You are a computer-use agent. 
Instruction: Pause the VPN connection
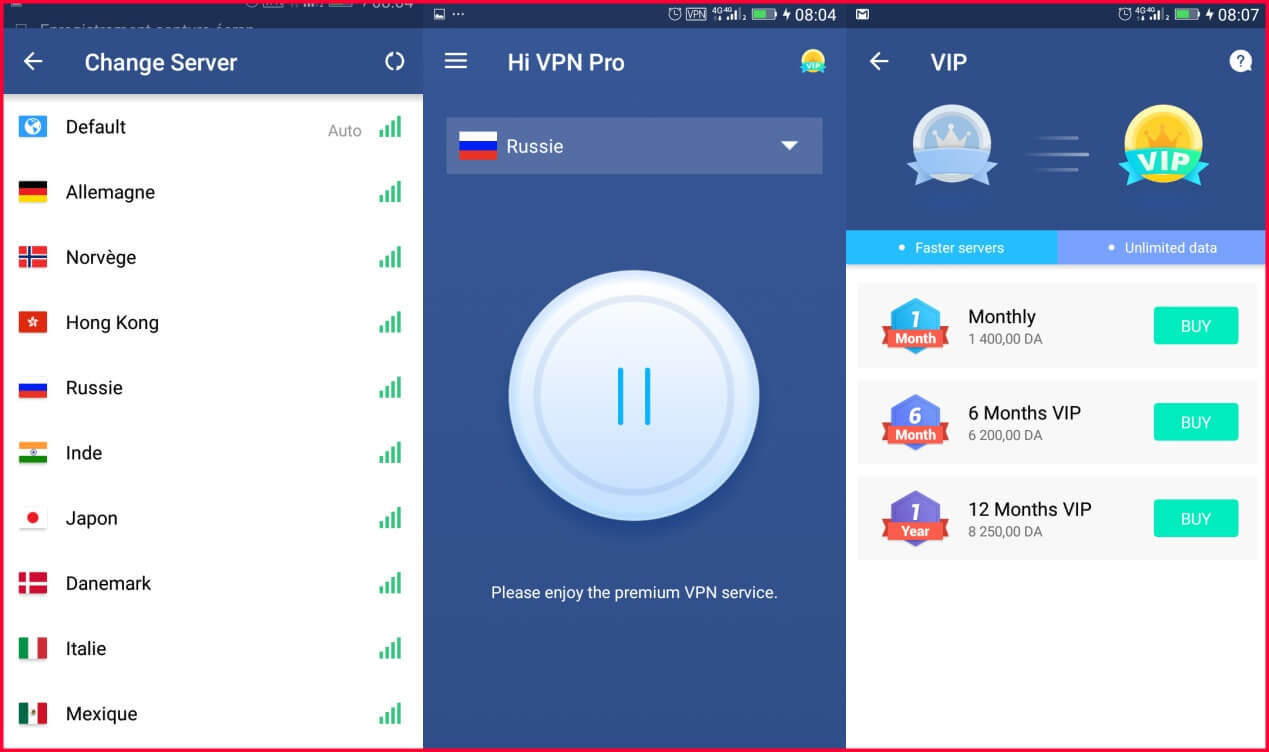pos(634,396)
